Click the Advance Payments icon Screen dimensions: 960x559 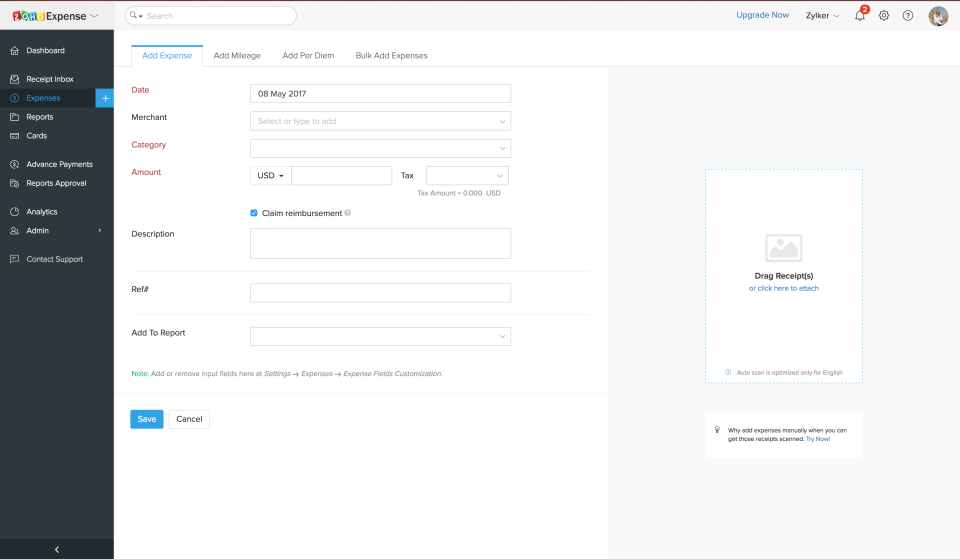click(x=15, y=164)
